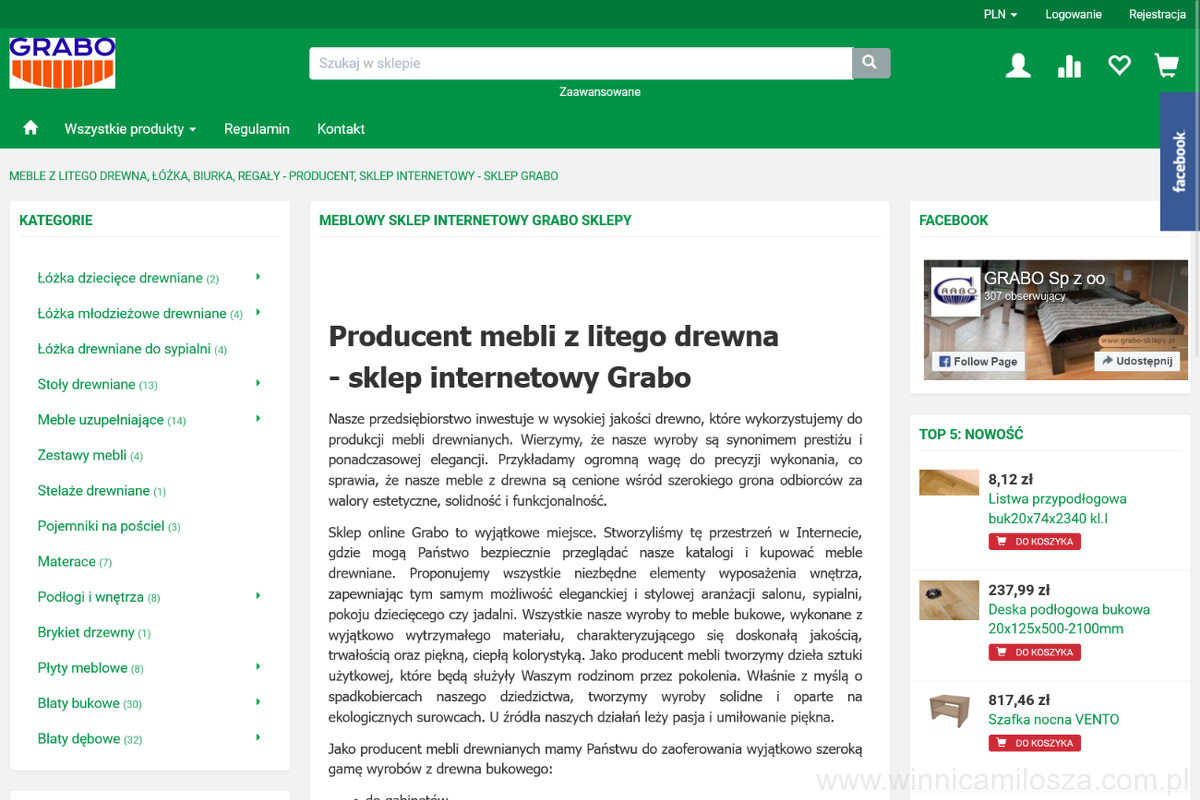
Task: Open the user account icon
Action: point(1018,66)
